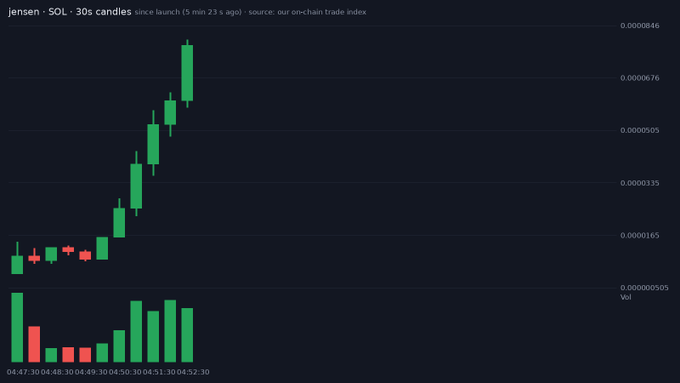Viewport: 680px width, 383px height.
Task: Click the chart title "jensen · SOL · 30s candles"
Action: [x=69, y=12]
